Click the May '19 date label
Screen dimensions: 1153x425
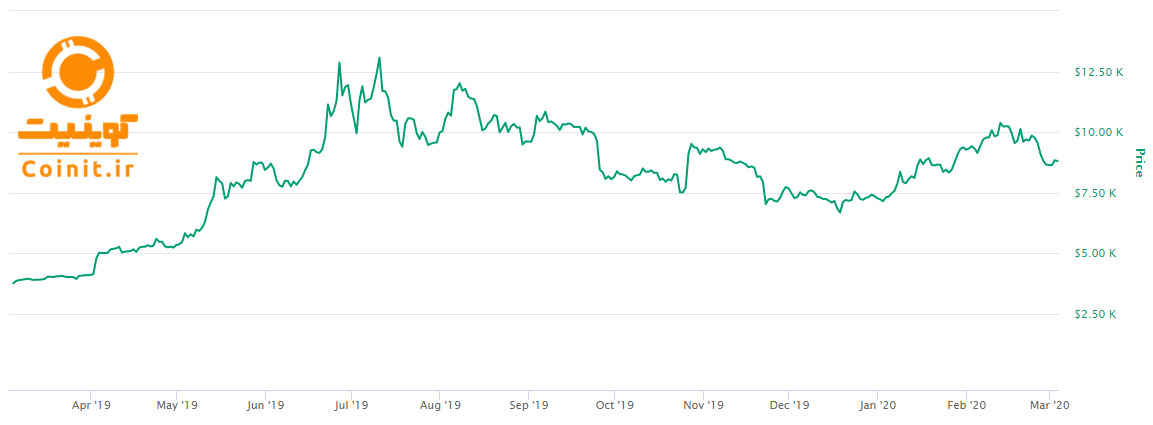pyautogui.click(x=178, y=406)
